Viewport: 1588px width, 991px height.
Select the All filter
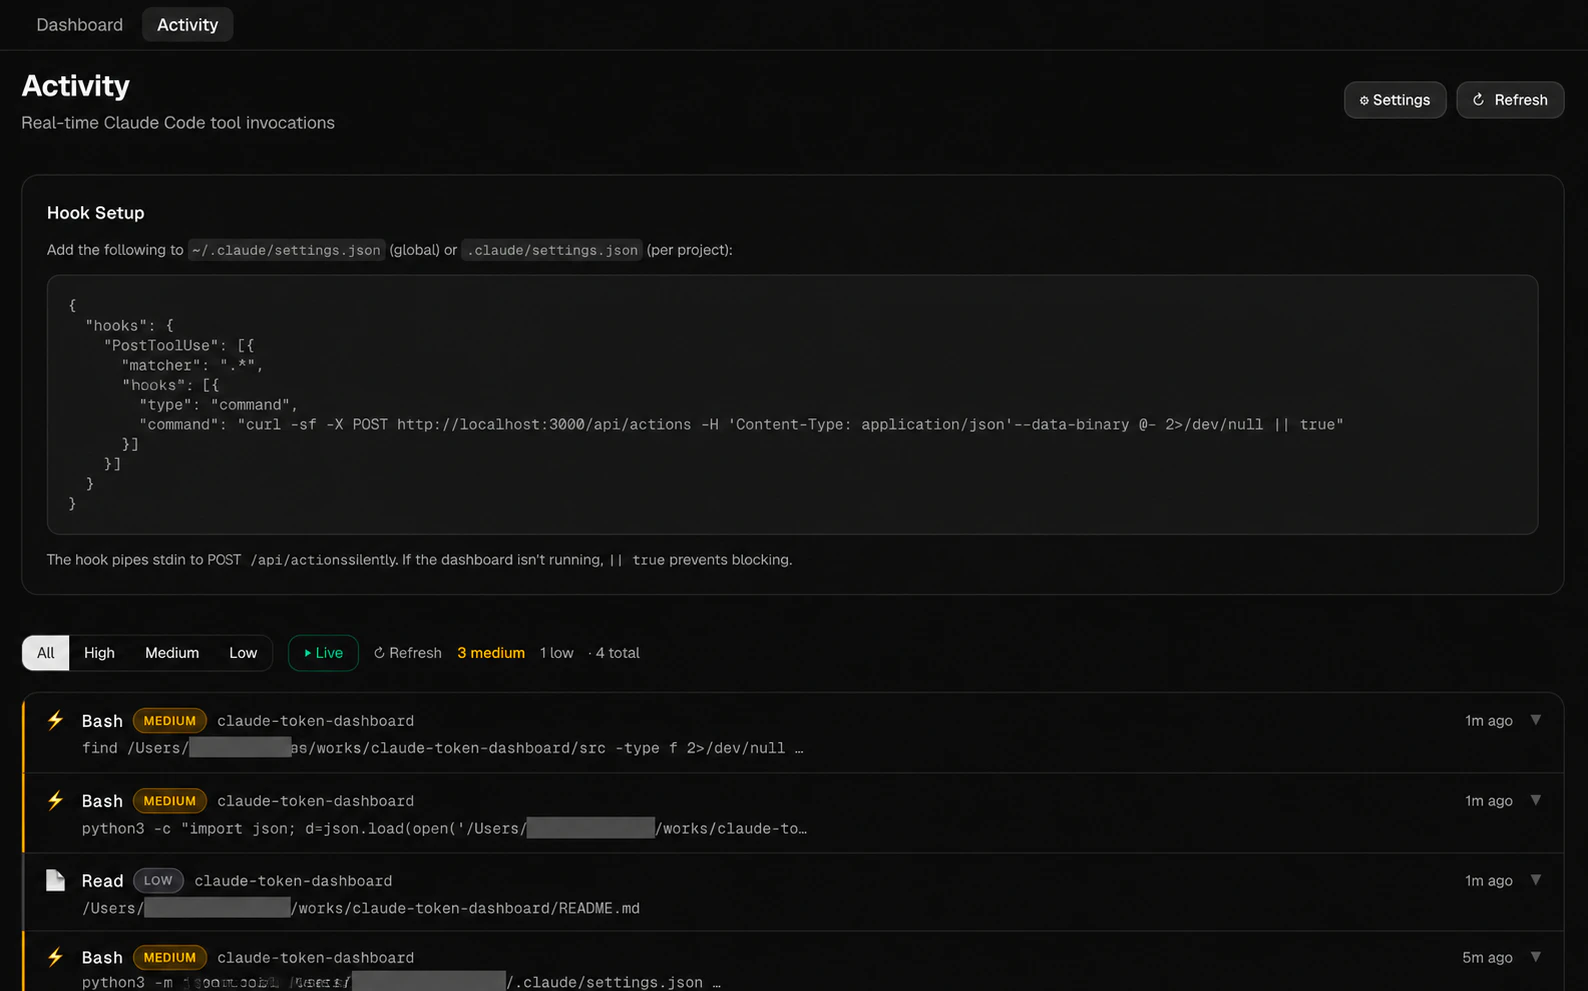coord(46,653)
